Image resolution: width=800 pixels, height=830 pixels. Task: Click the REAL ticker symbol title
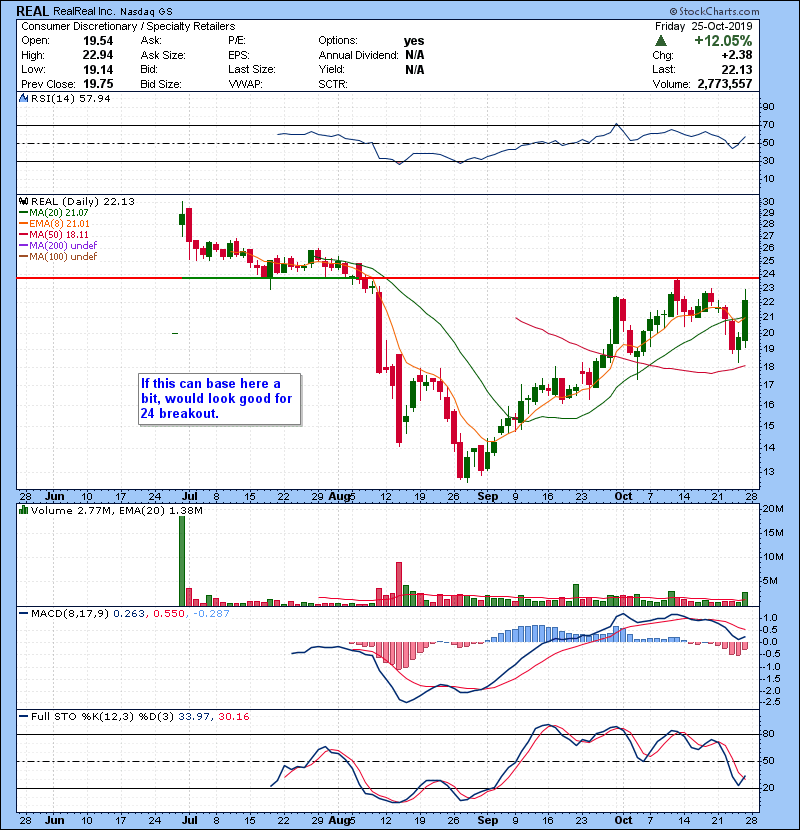32,11
